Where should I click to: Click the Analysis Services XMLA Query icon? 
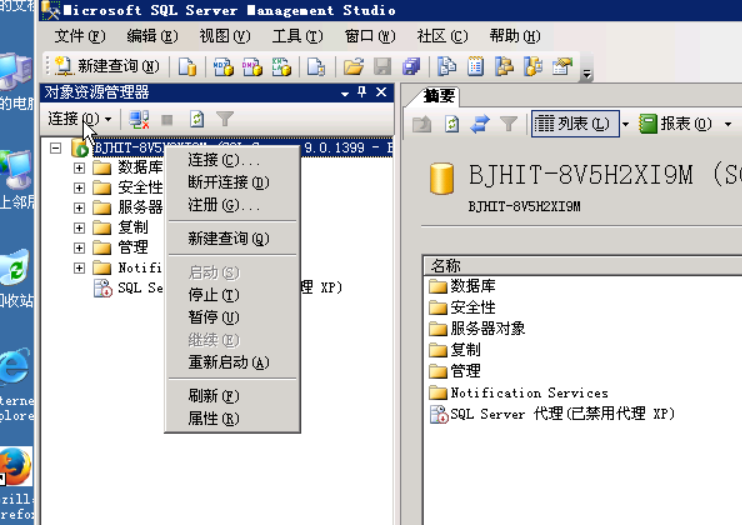click(x=281, y=66)
